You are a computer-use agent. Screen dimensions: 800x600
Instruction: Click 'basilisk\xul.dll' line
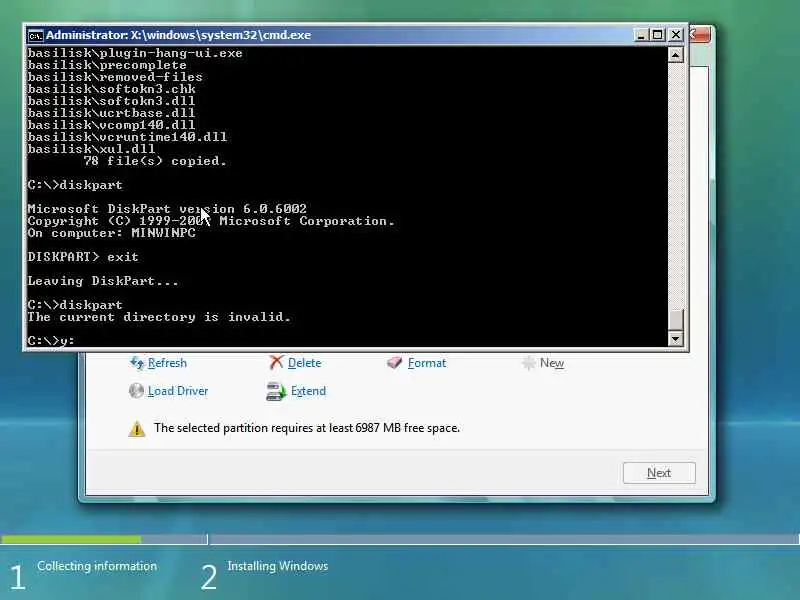[x=91, y=149]
